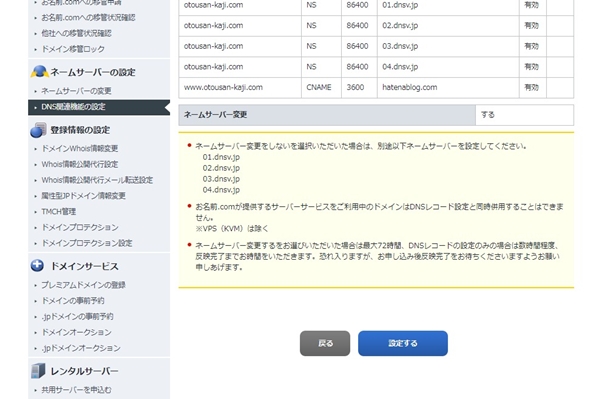Click 04.dnsv.jp in yellow notice list

point(221,190)
